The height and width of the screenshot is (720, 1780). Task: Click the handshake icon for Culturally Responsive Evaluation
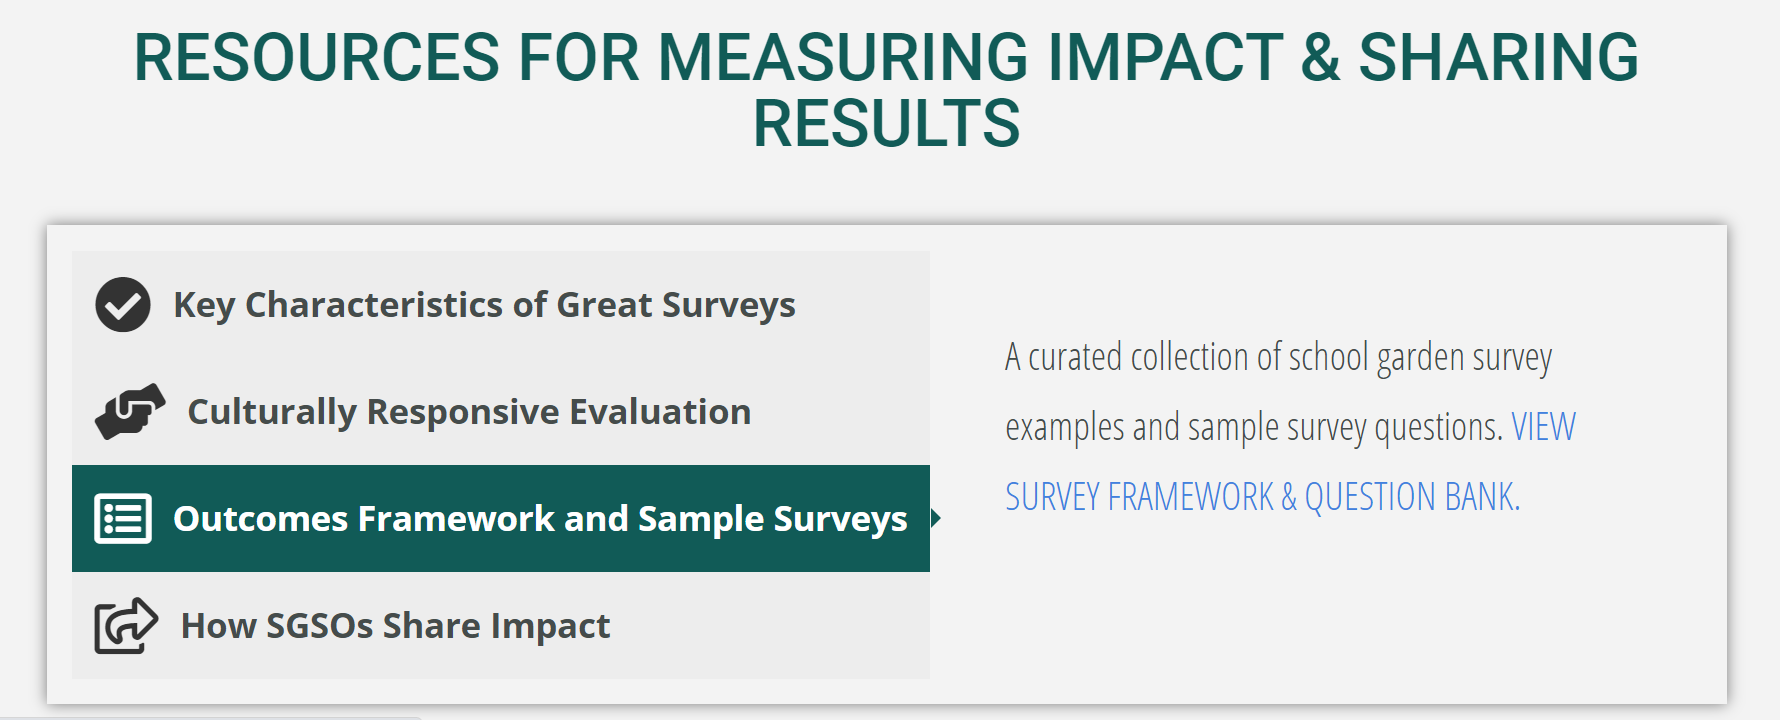(130, 411)
